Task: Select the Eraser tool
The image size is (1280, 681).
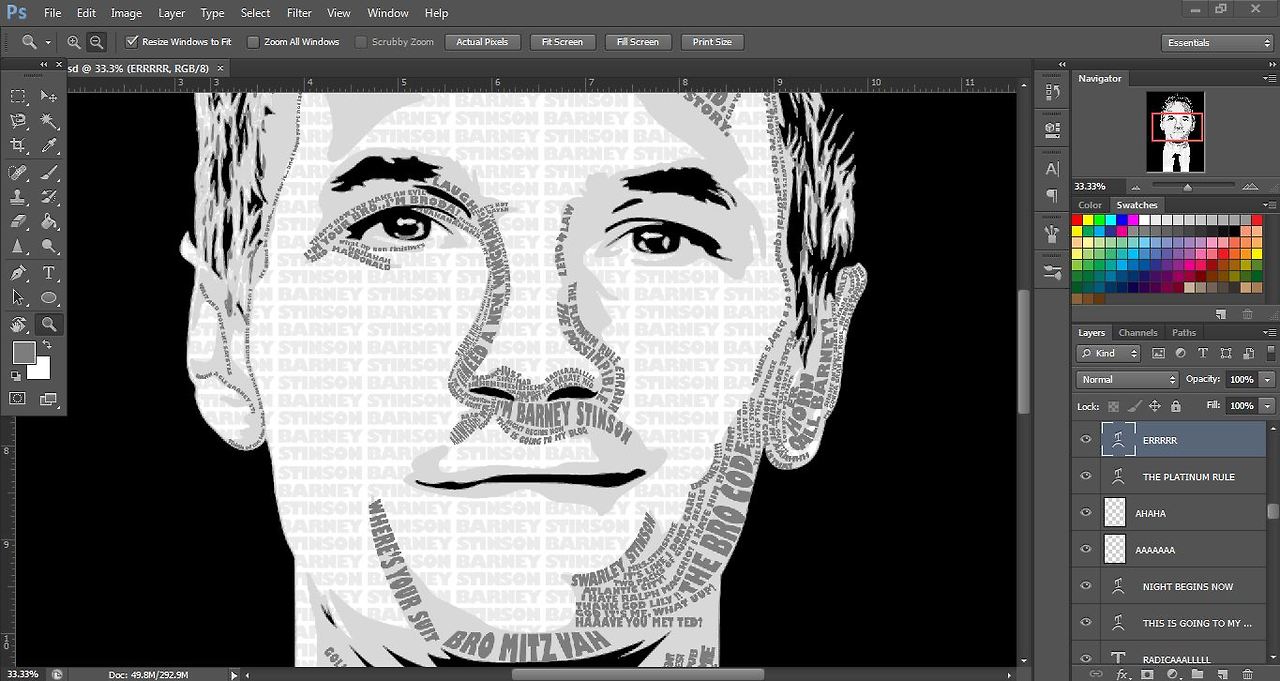Action: [19, 222]
